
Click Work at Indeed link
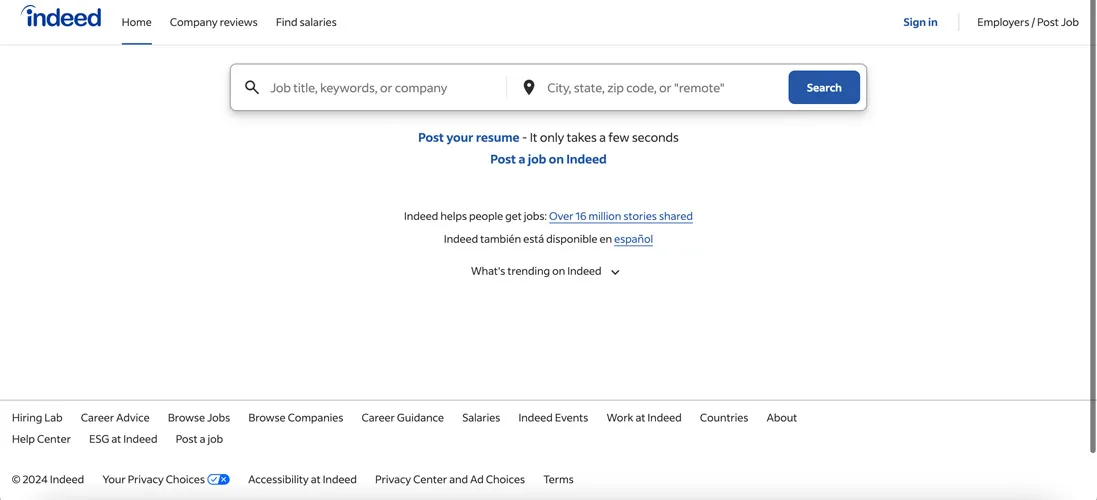coord(644,417)
